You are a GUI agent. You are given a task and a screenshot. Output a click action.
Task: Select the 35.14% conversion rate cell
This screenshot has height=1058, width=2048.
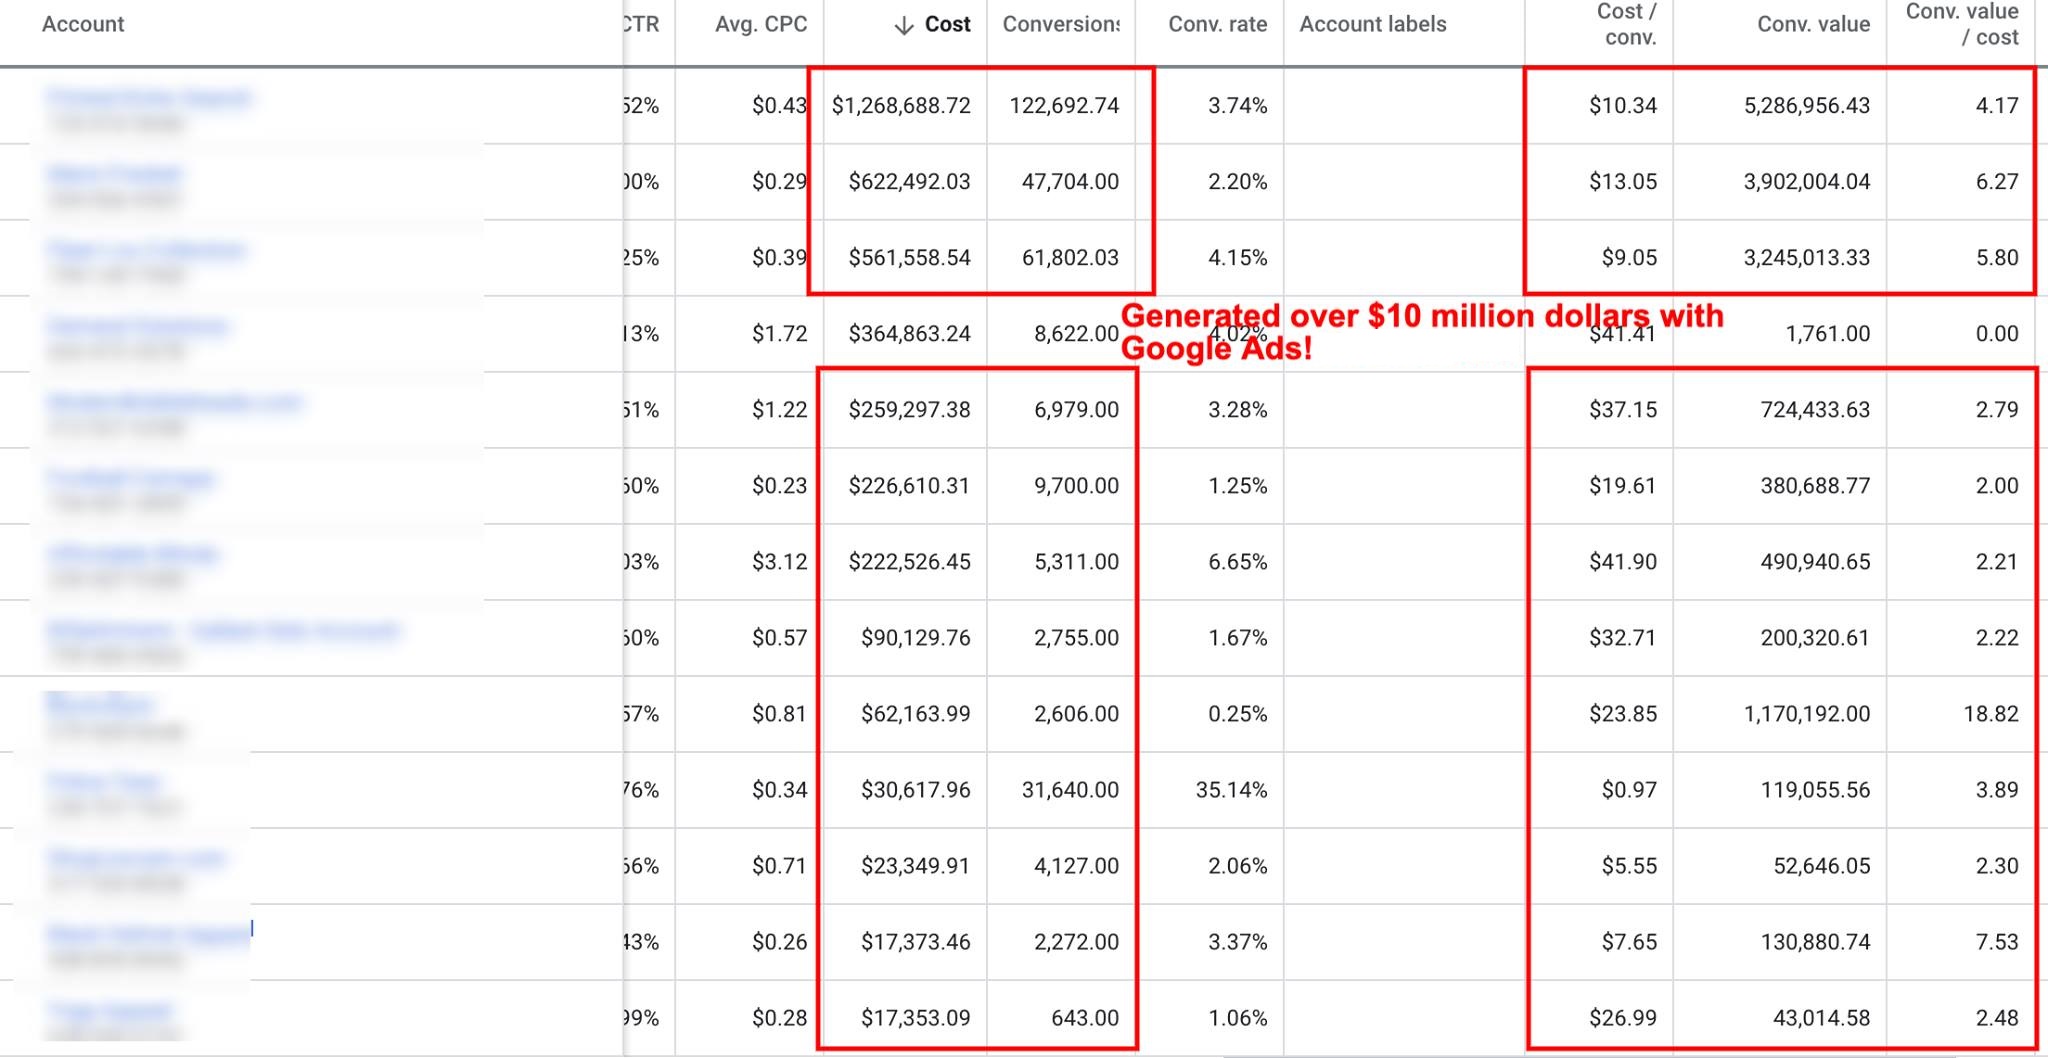(x=1231, y=790)
